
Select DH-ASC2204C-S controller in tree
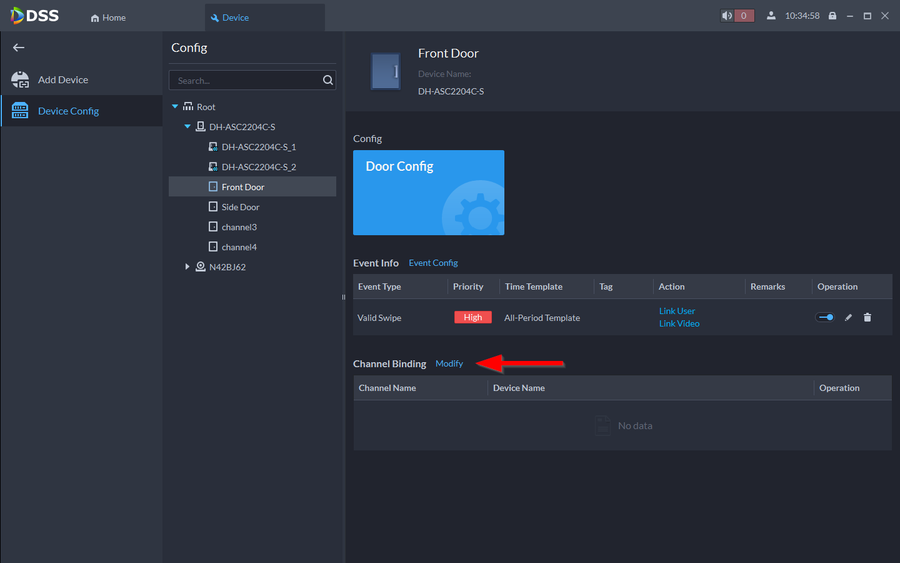[242, 127]
